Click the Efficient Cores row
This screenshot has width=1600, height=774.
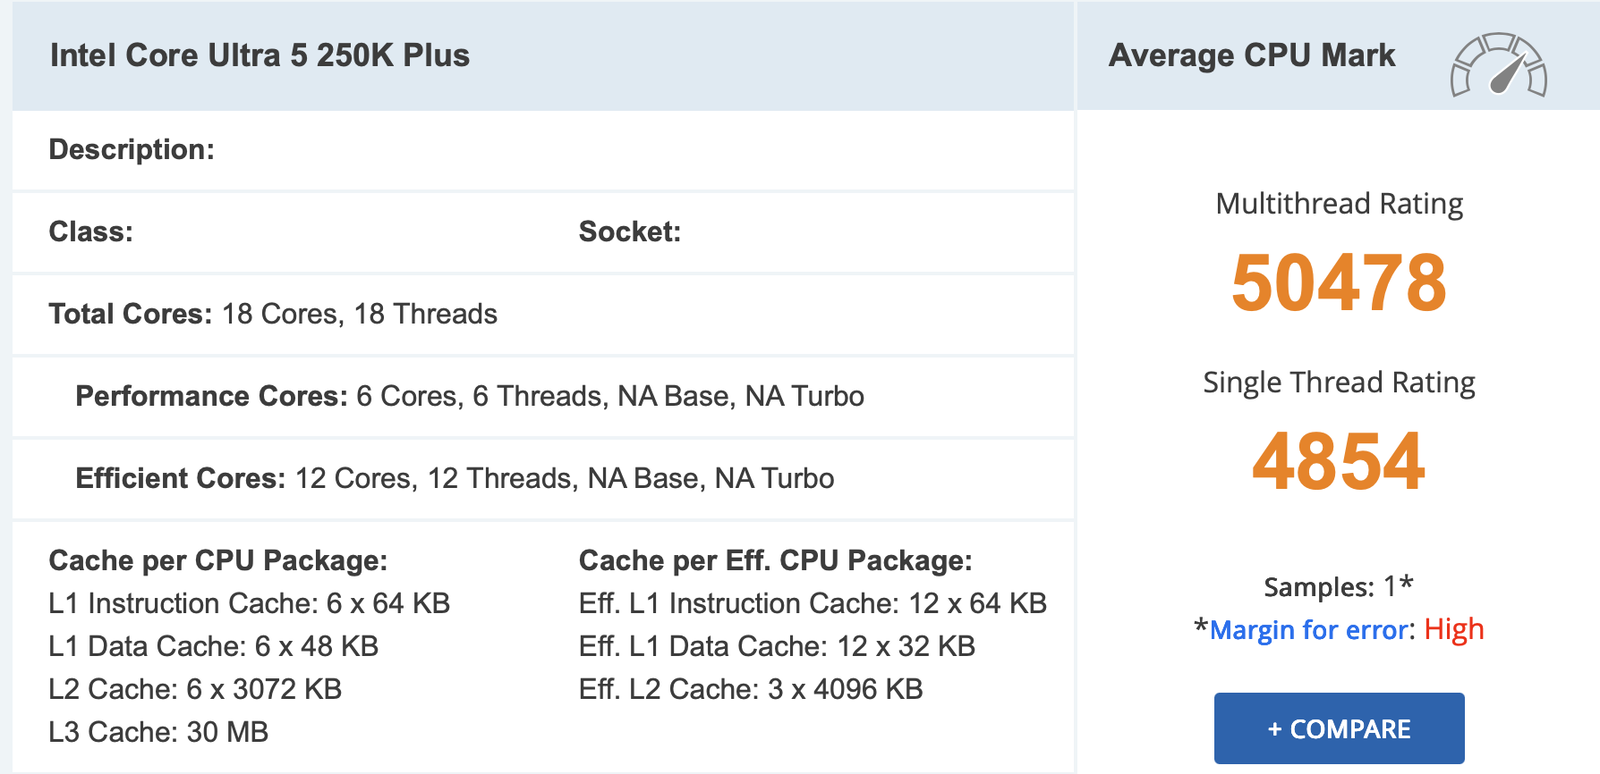pyautogui.click(x=454, y=478)
